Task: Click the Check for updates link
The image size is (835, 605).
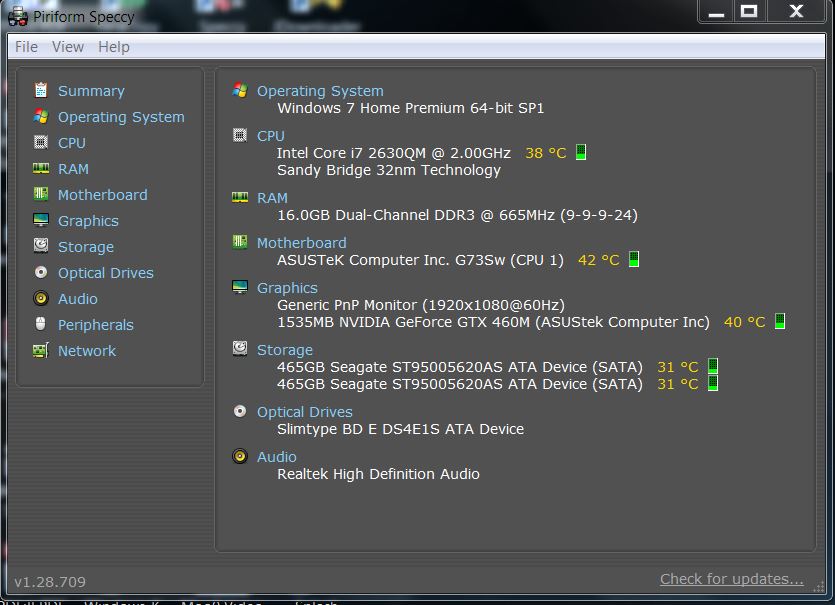Action: [x=732, y=579]
